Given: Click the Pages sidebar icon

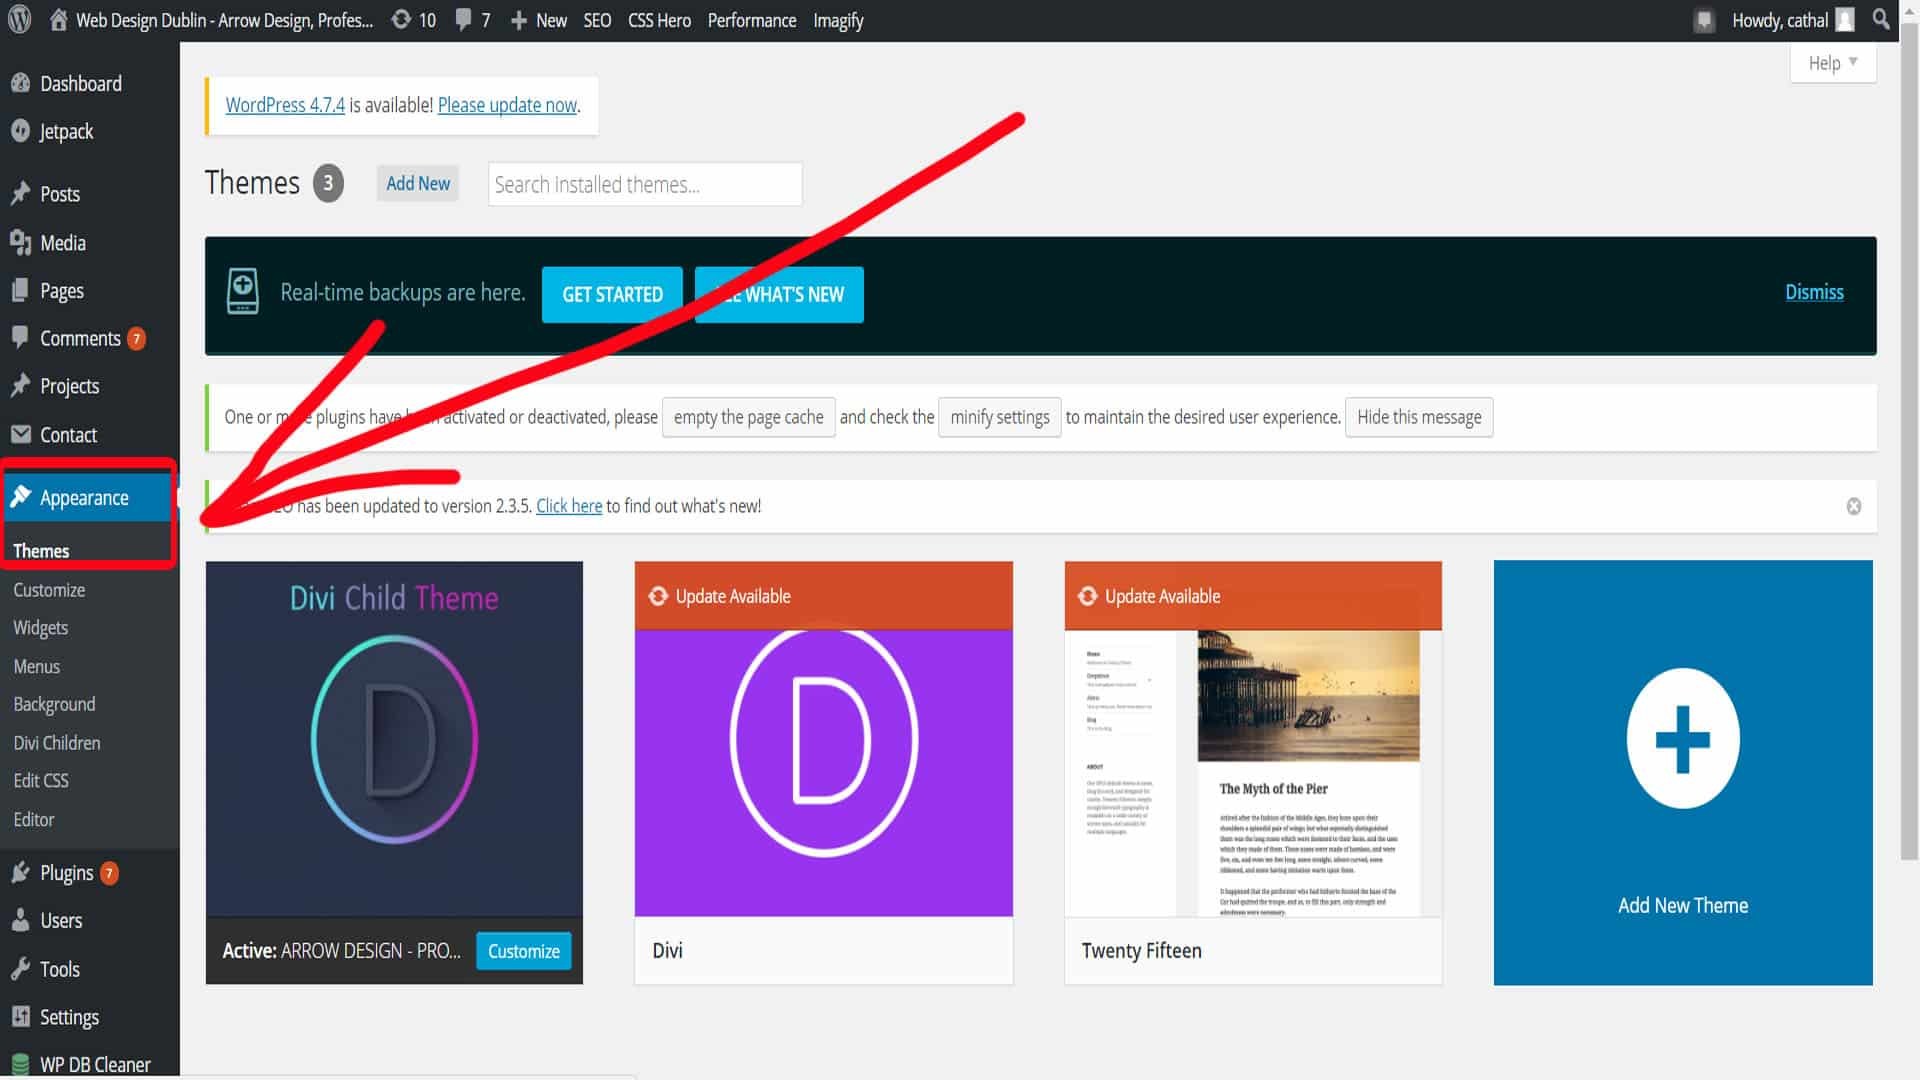Looking at the screenshot, I should point(20,291).
